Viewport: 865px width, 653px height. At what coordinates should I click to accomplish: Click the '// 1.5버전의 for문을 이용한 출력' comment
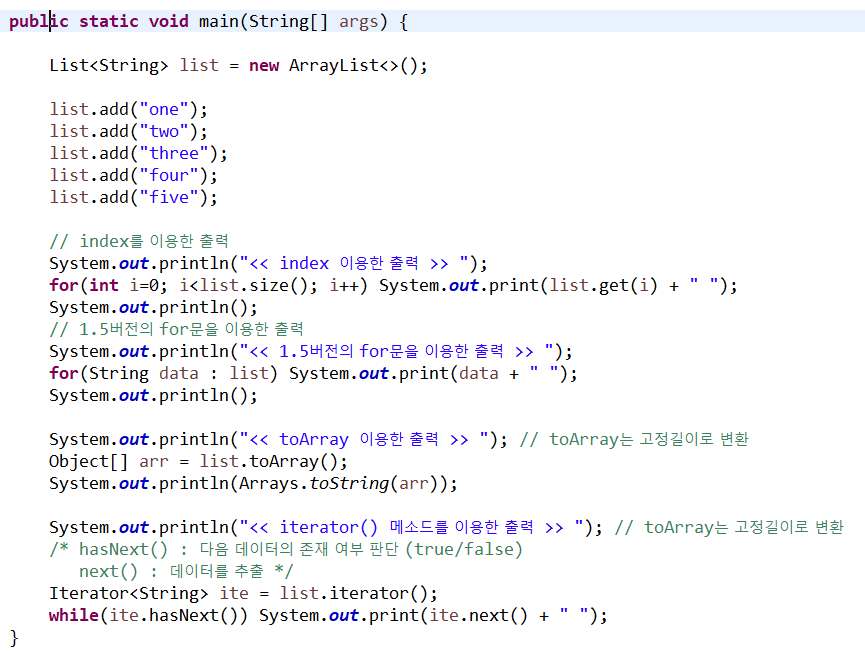(x=177, y=329)
